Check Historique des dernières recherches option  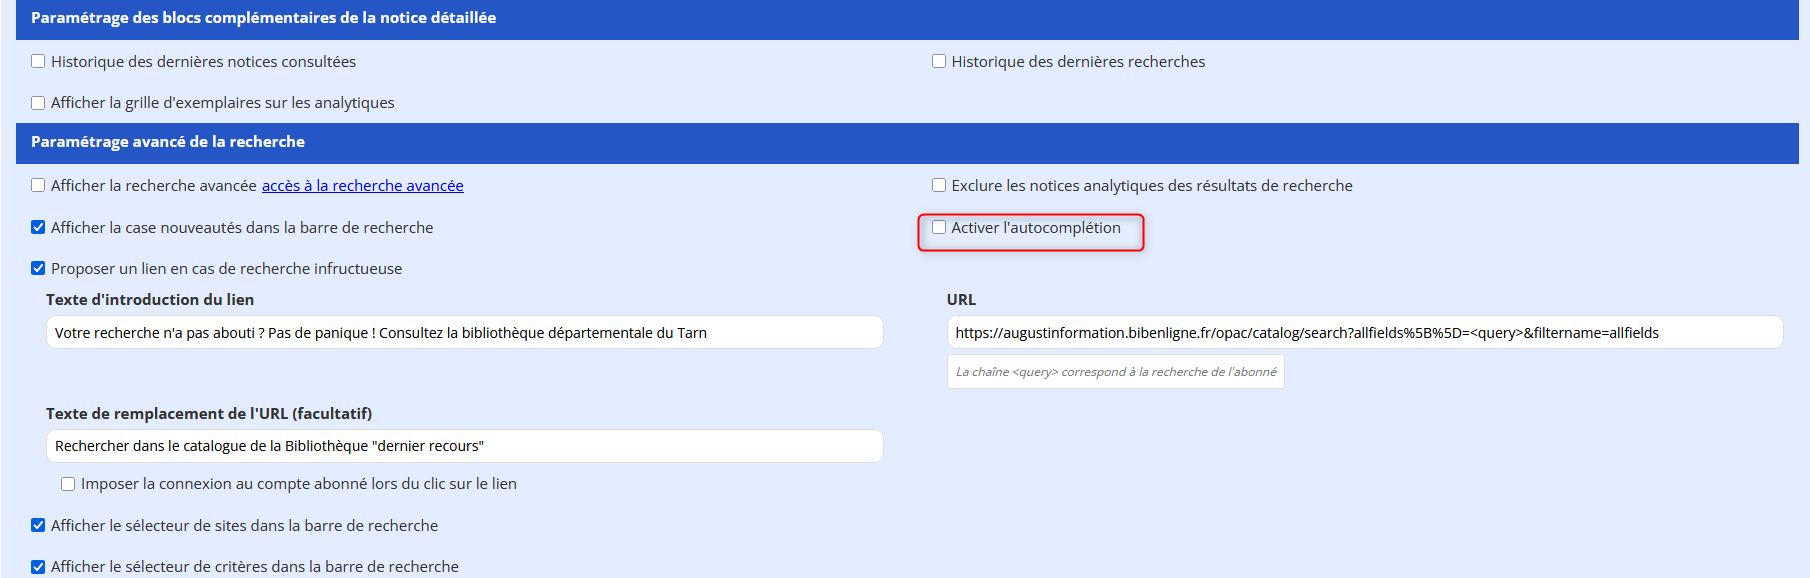click(x=939, y=62)
